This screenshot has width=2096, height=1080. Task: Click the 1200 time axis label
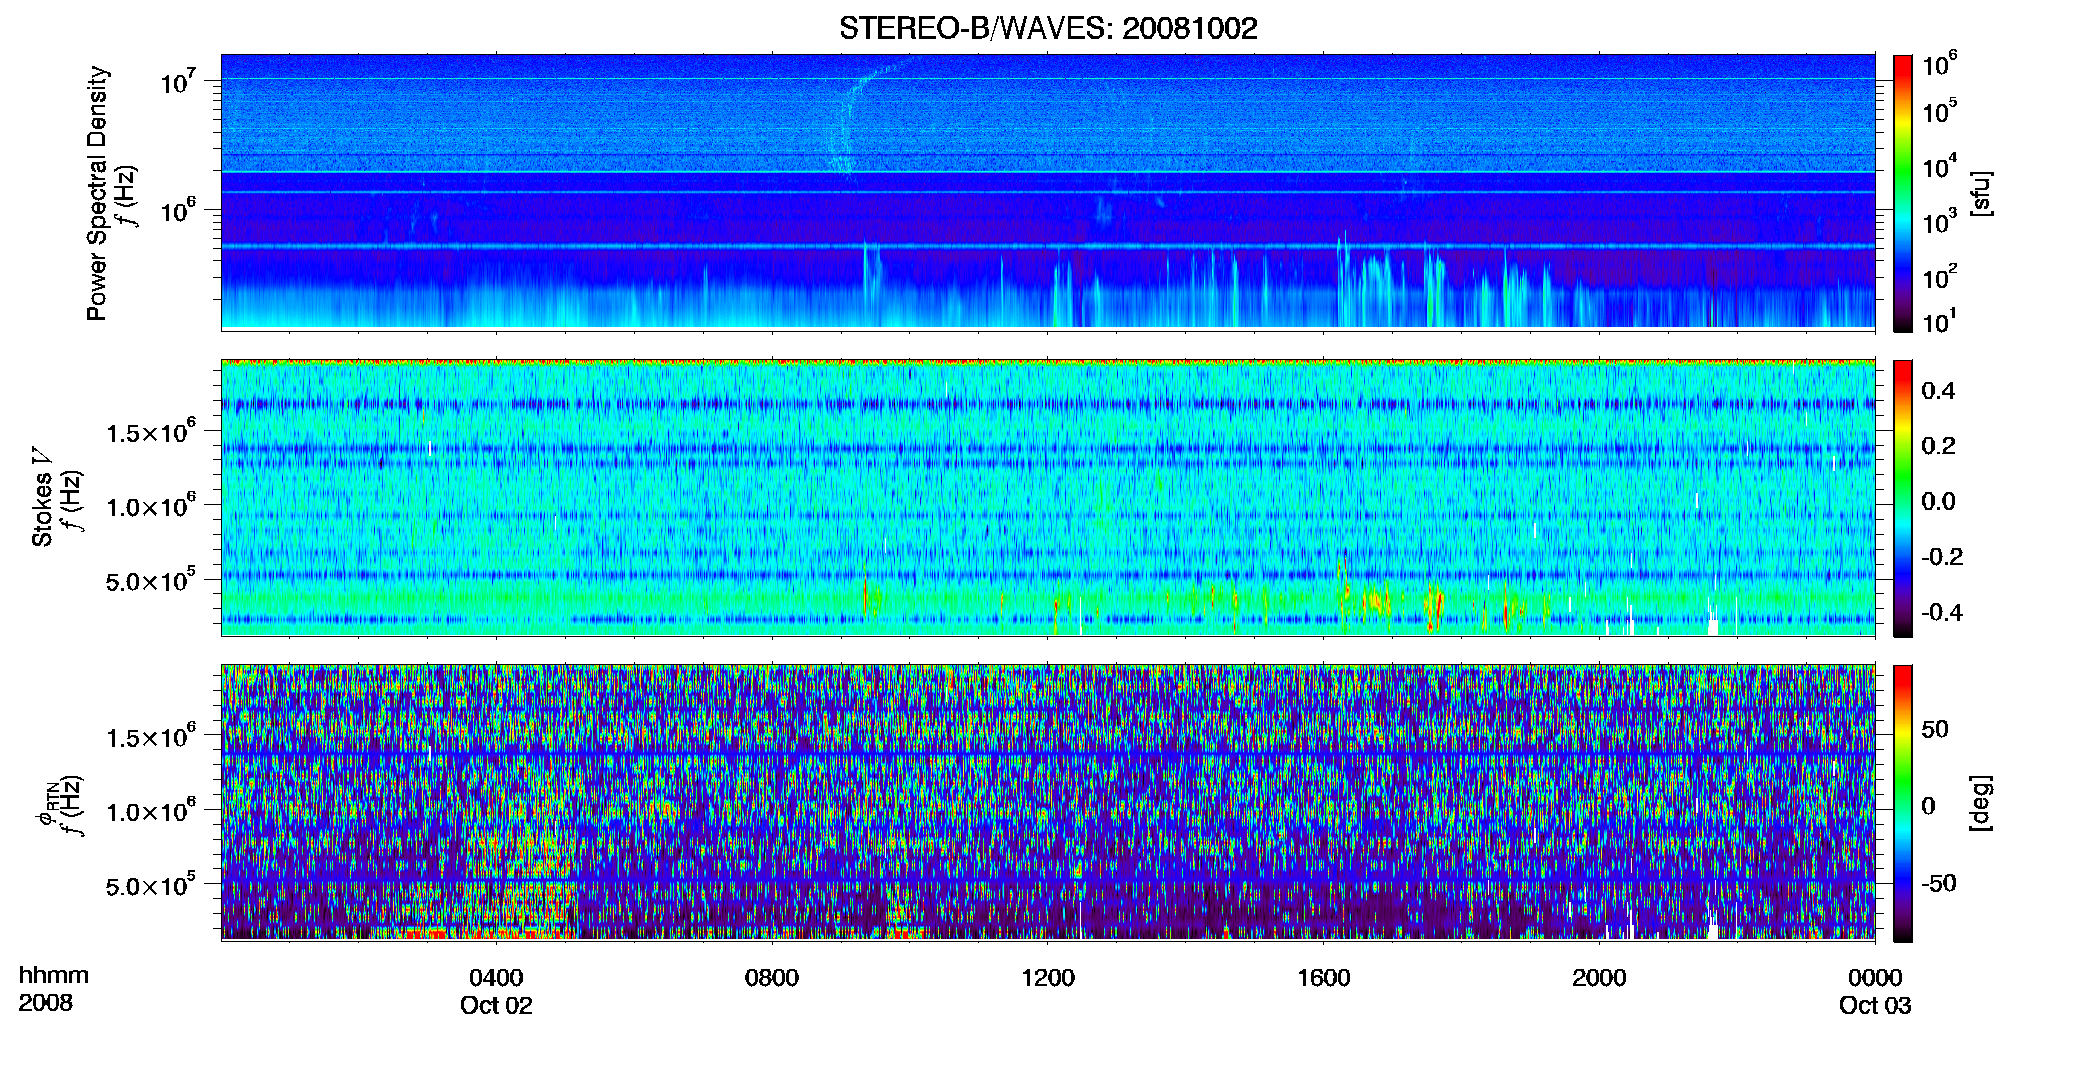coord(1048,977)
